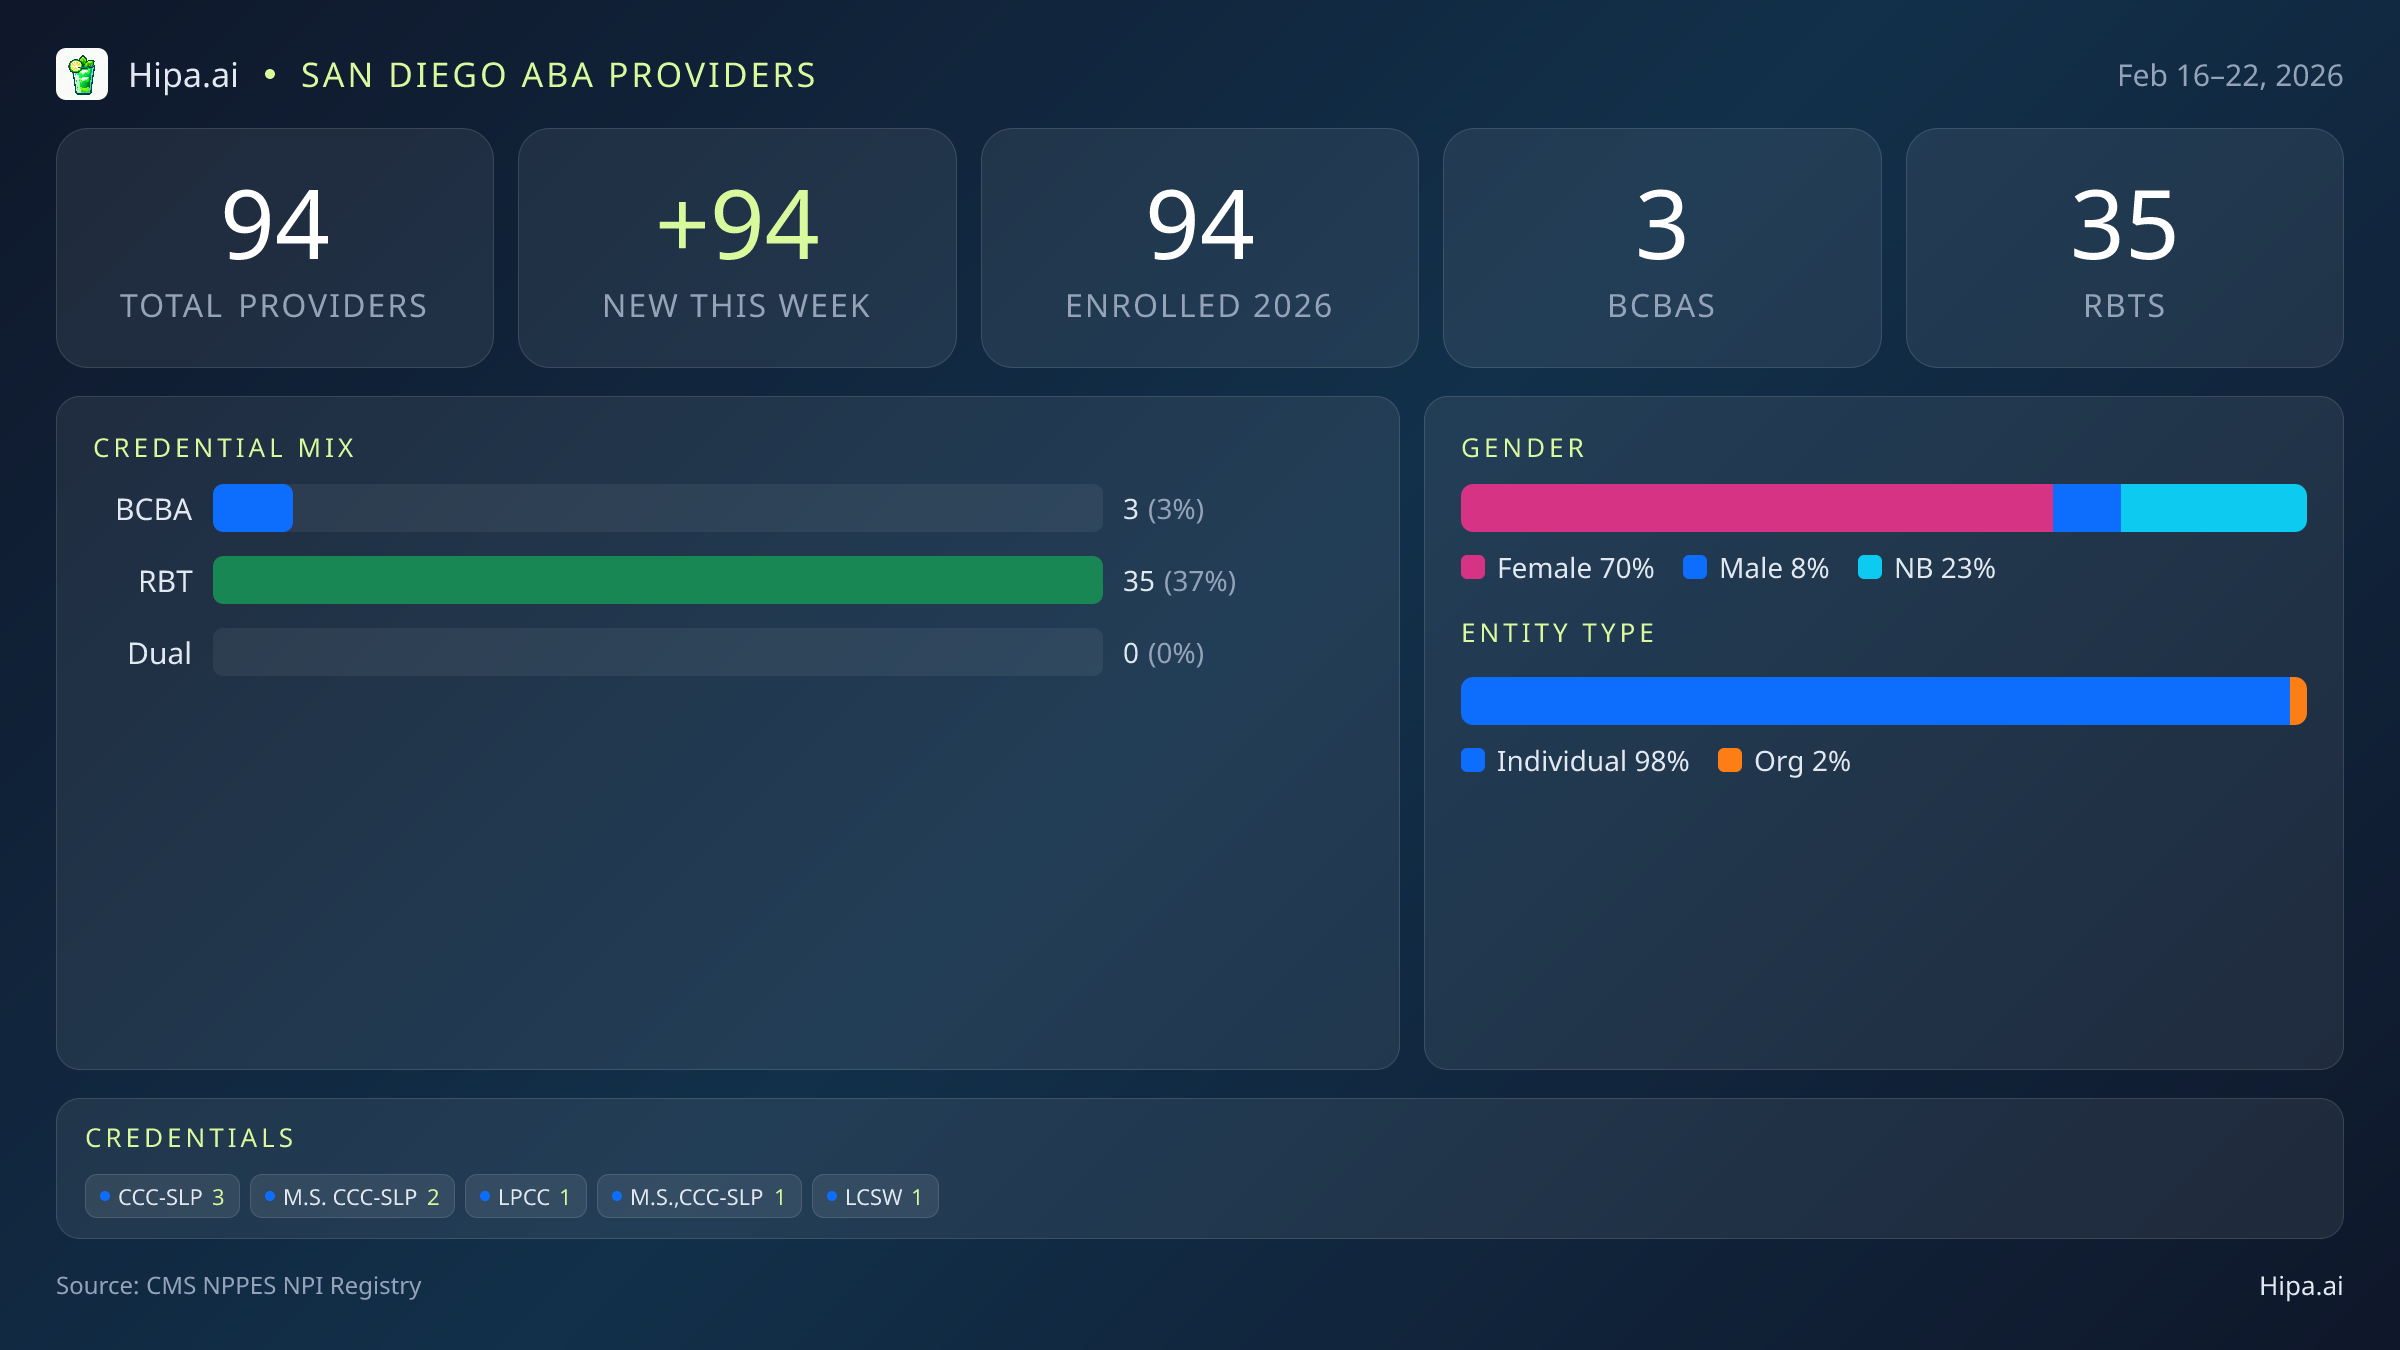The height and width of the screenshot is (1350, 2400).
Task: Click the Org orange legend swatch
Action: (1730, 761)
